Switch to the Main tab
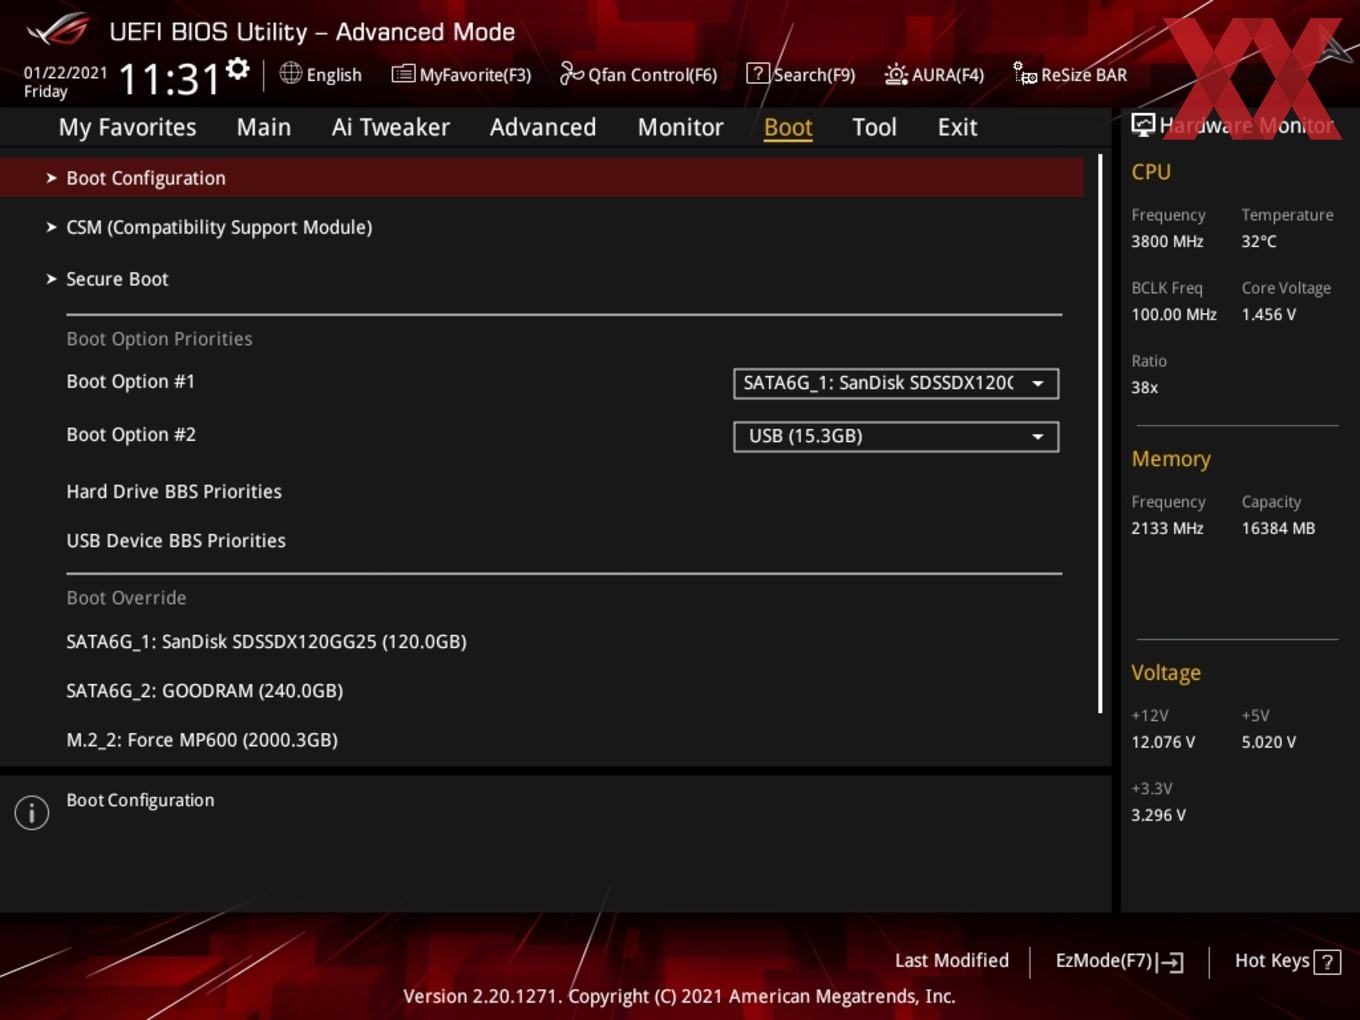 point(264,128)
